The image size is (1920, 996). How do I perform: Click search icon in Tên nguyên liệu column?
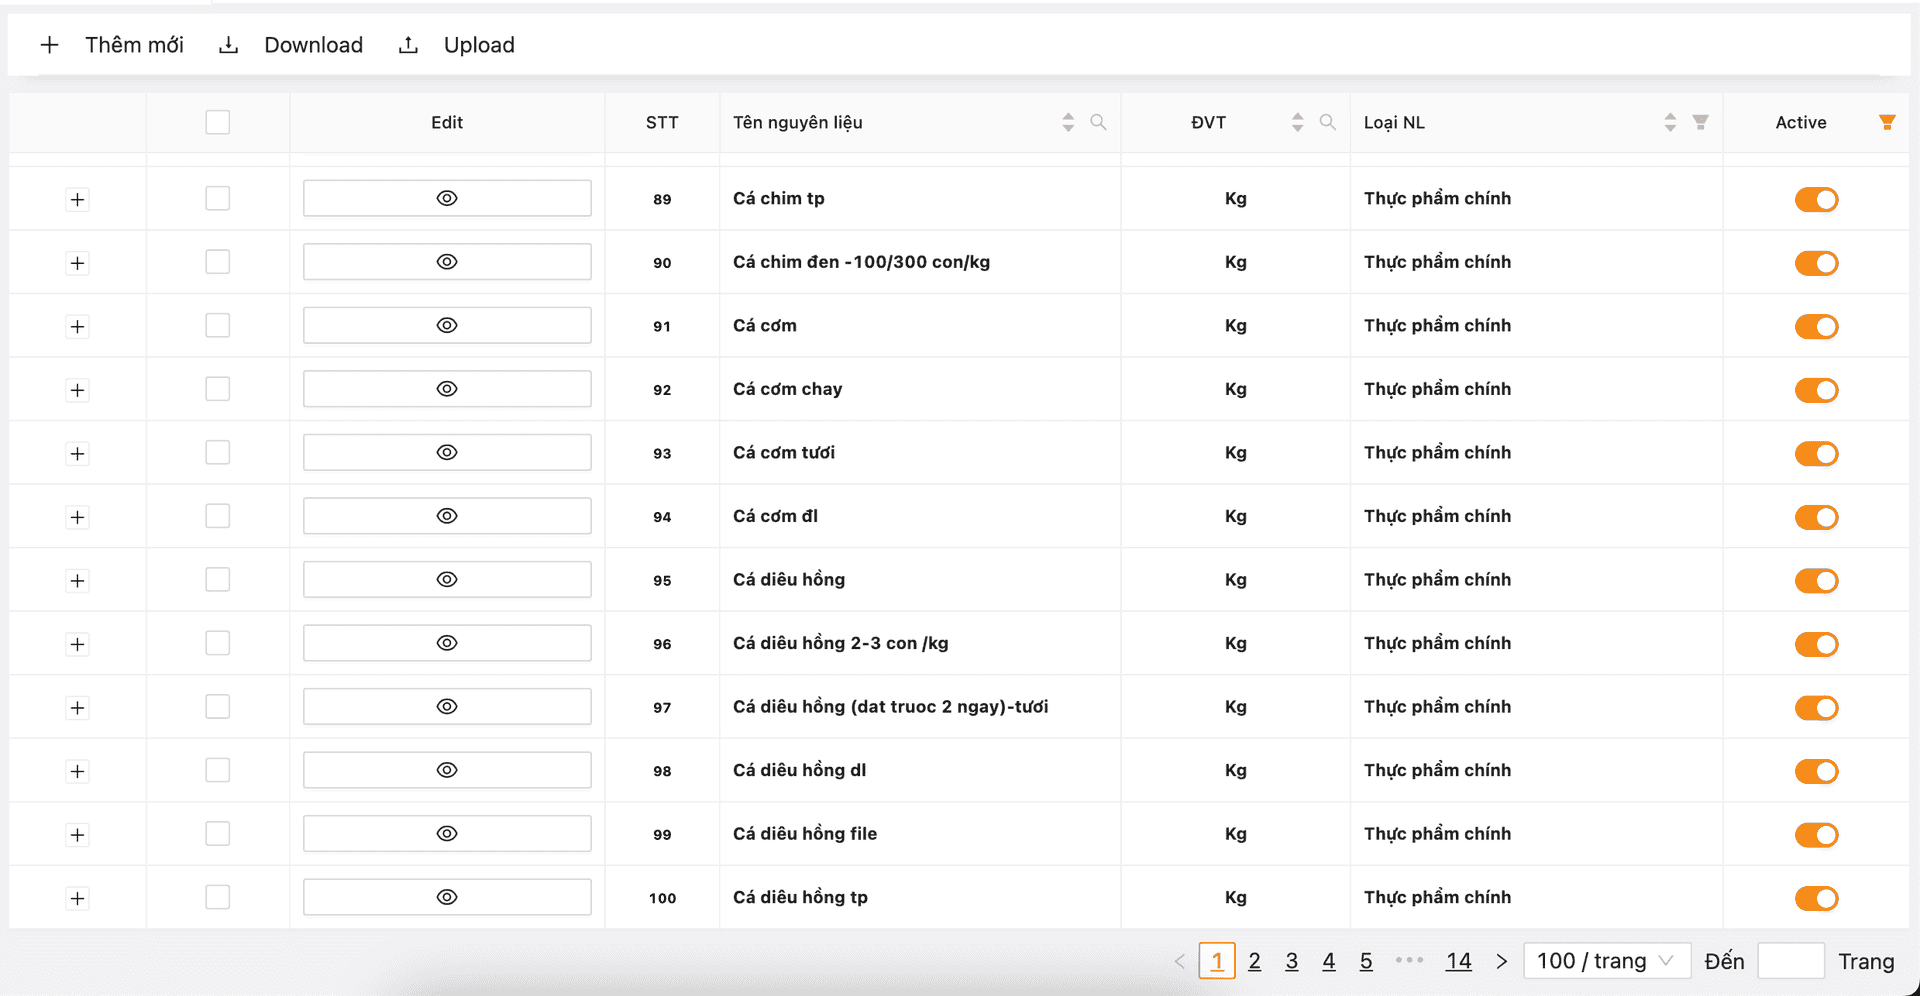1098,122
